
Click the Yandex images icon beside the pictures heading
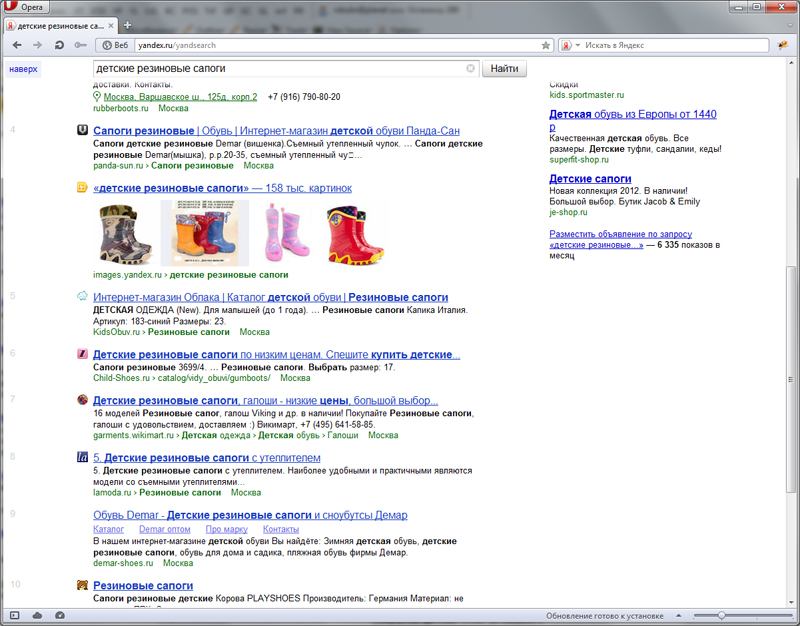pos(82,188)
